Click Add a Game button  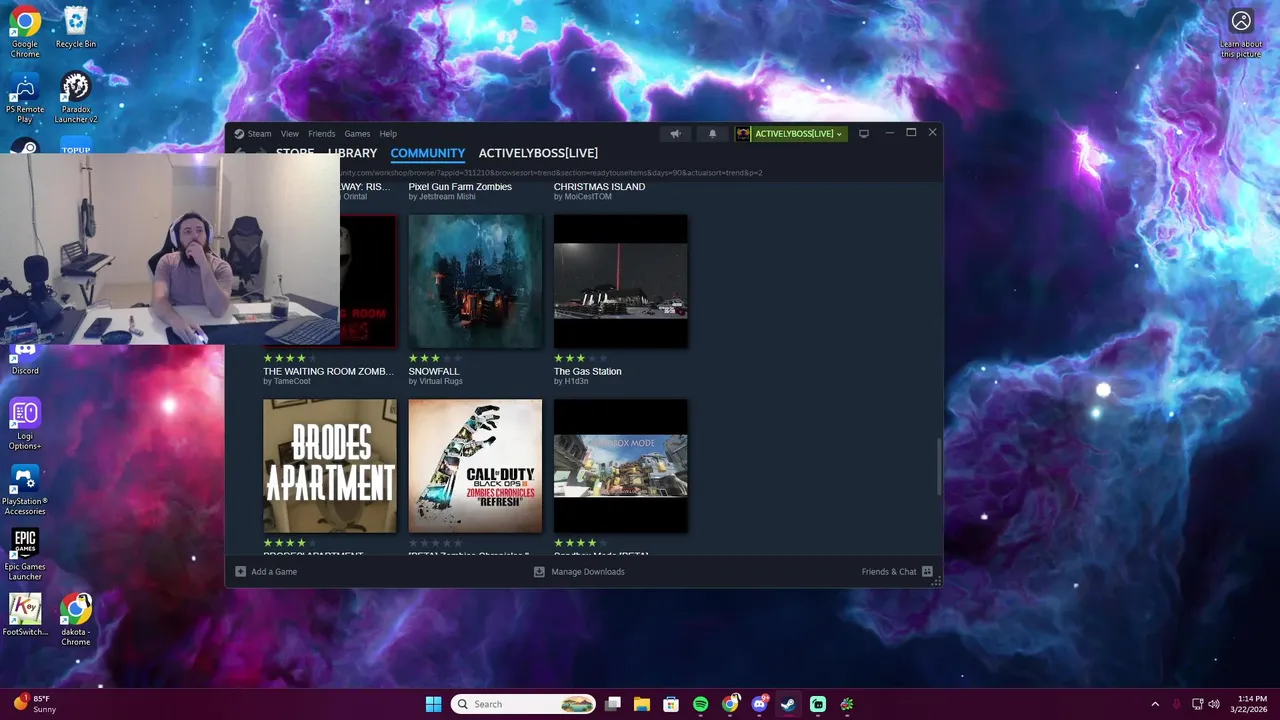pos(266,572)
